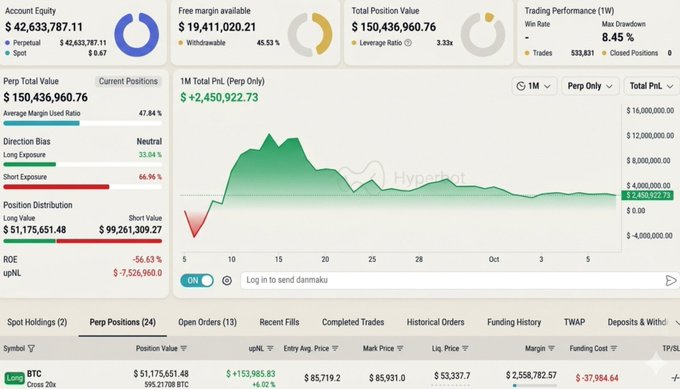Click the Position Value sort icon

pos(183,348)
